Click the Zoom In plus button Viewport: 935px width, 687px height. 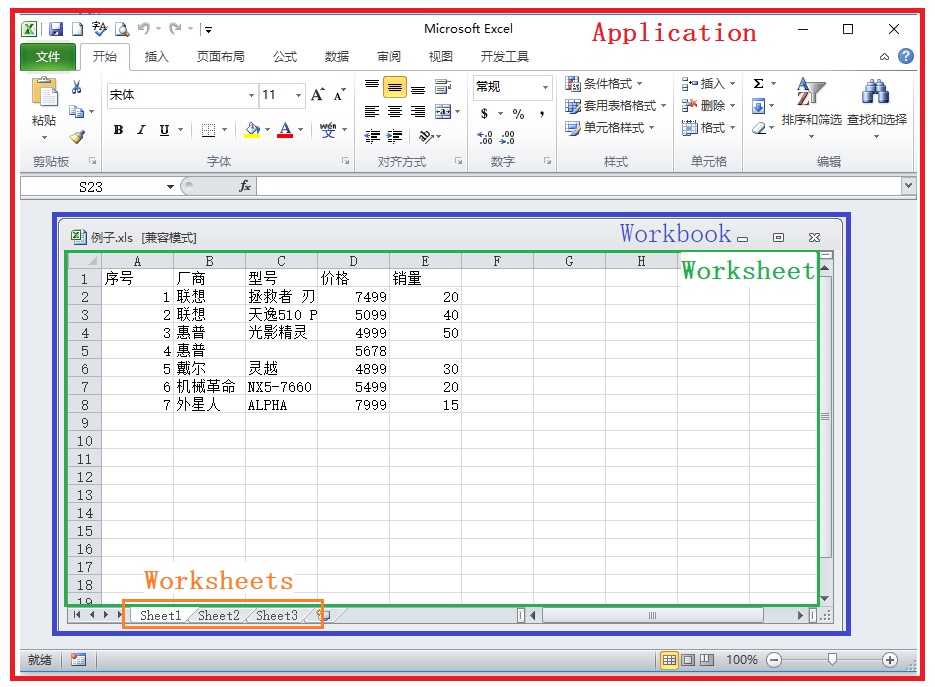[x=890, y=660]
